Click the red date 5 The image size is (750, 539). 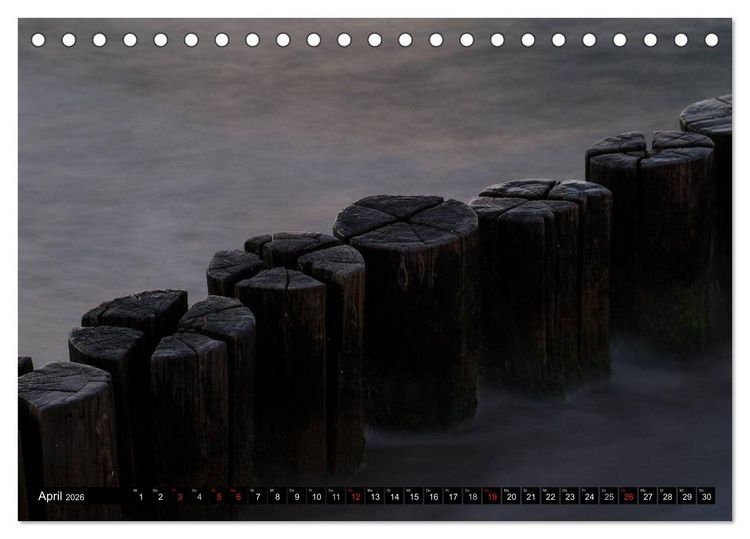click(x=219, y=495)
